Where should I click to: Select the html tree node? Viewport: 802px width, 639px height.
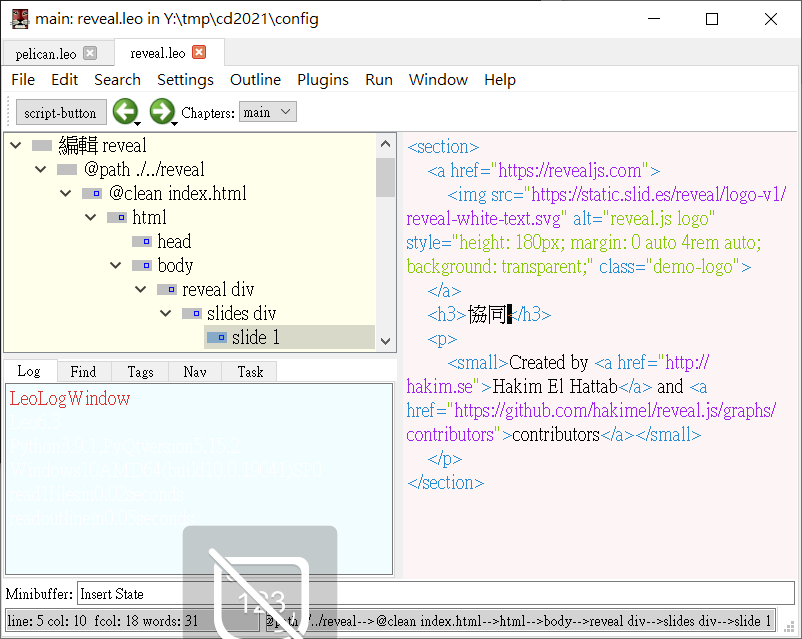(149, 217)
